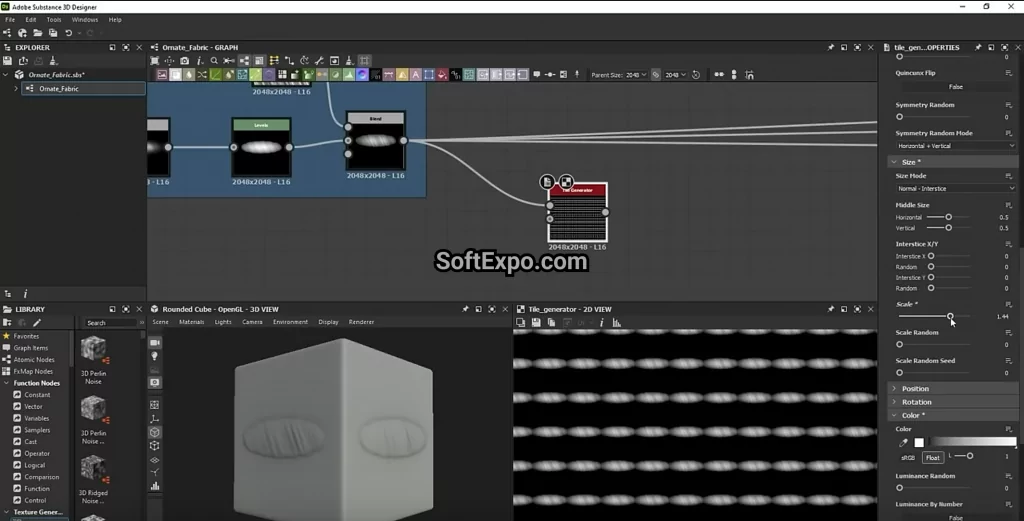Click the eyedropper icon in Color section
Viewport: 1024px width, 521px height.
[x=903, y=443]
